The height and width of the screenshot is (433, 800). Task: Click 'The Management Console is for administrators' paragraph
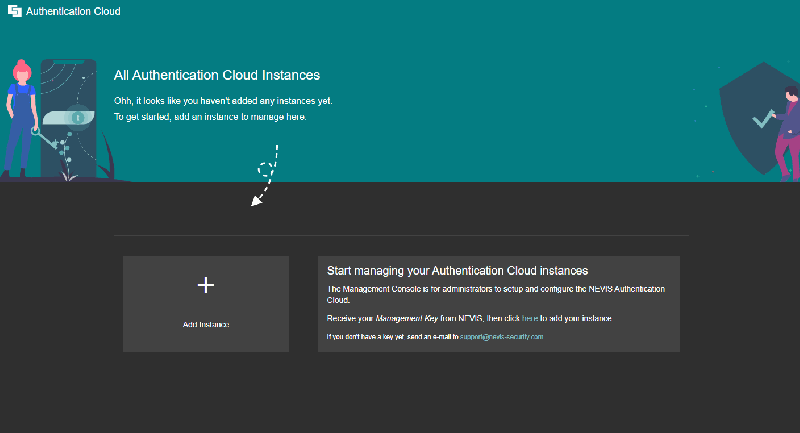[x=495, y=294]
